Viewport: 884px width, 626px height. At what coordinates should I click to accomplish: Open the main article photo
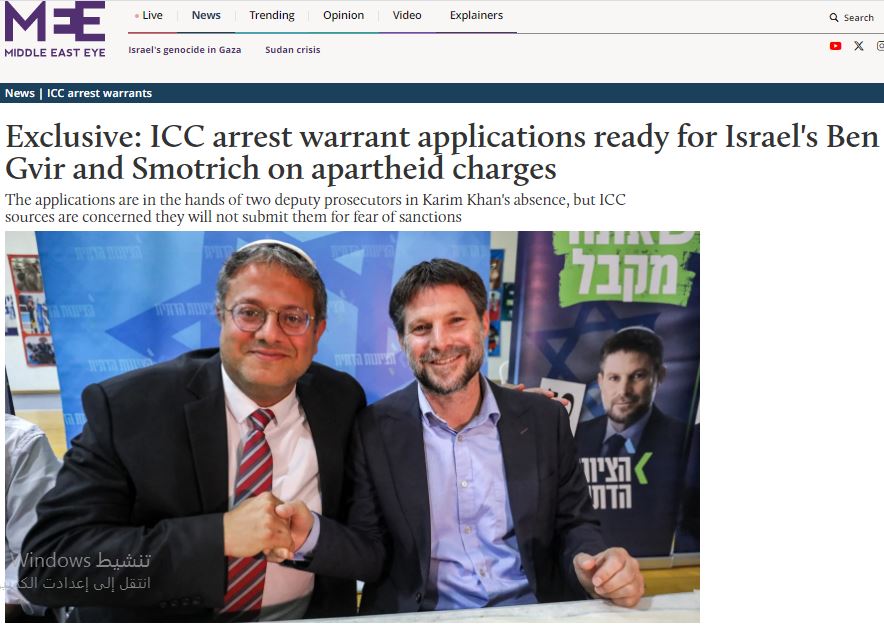352,427
